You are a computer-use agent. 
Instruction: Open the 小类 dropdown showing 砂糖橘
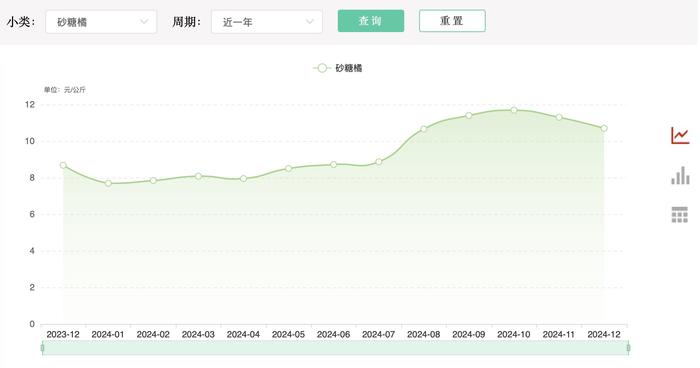(x=101, y=21)
